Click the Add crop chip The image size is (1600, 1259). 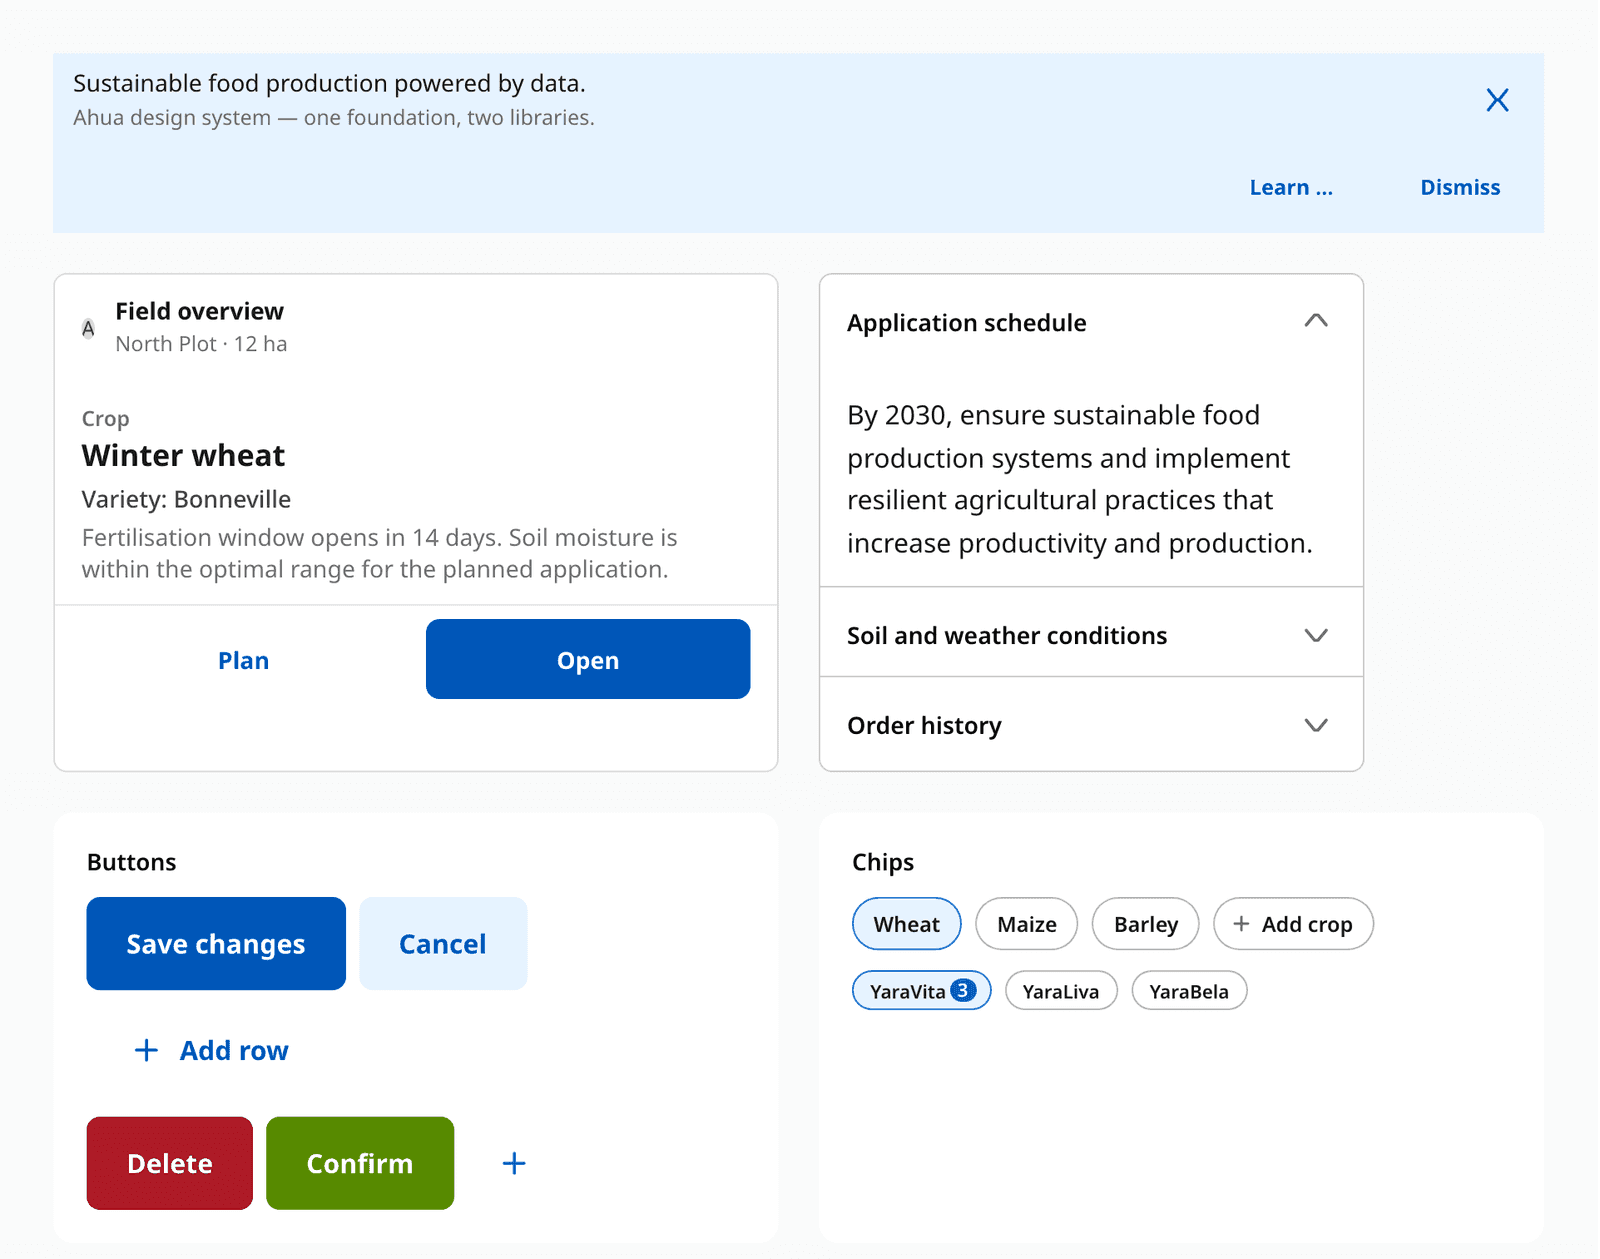1293,924
